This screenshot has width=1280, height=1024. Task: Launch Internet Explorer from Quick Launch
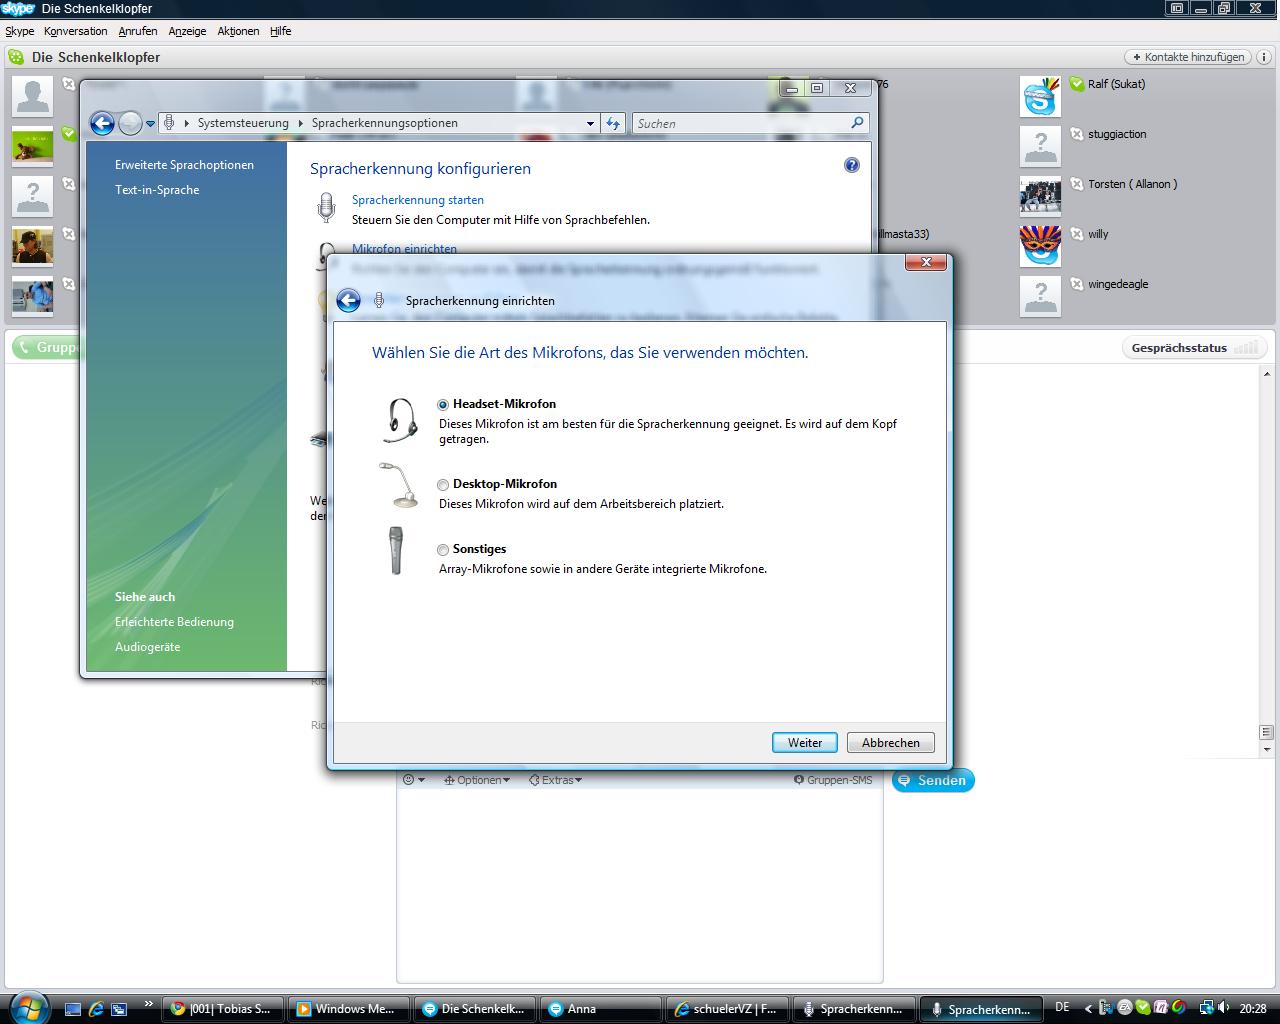(96, 1009)
